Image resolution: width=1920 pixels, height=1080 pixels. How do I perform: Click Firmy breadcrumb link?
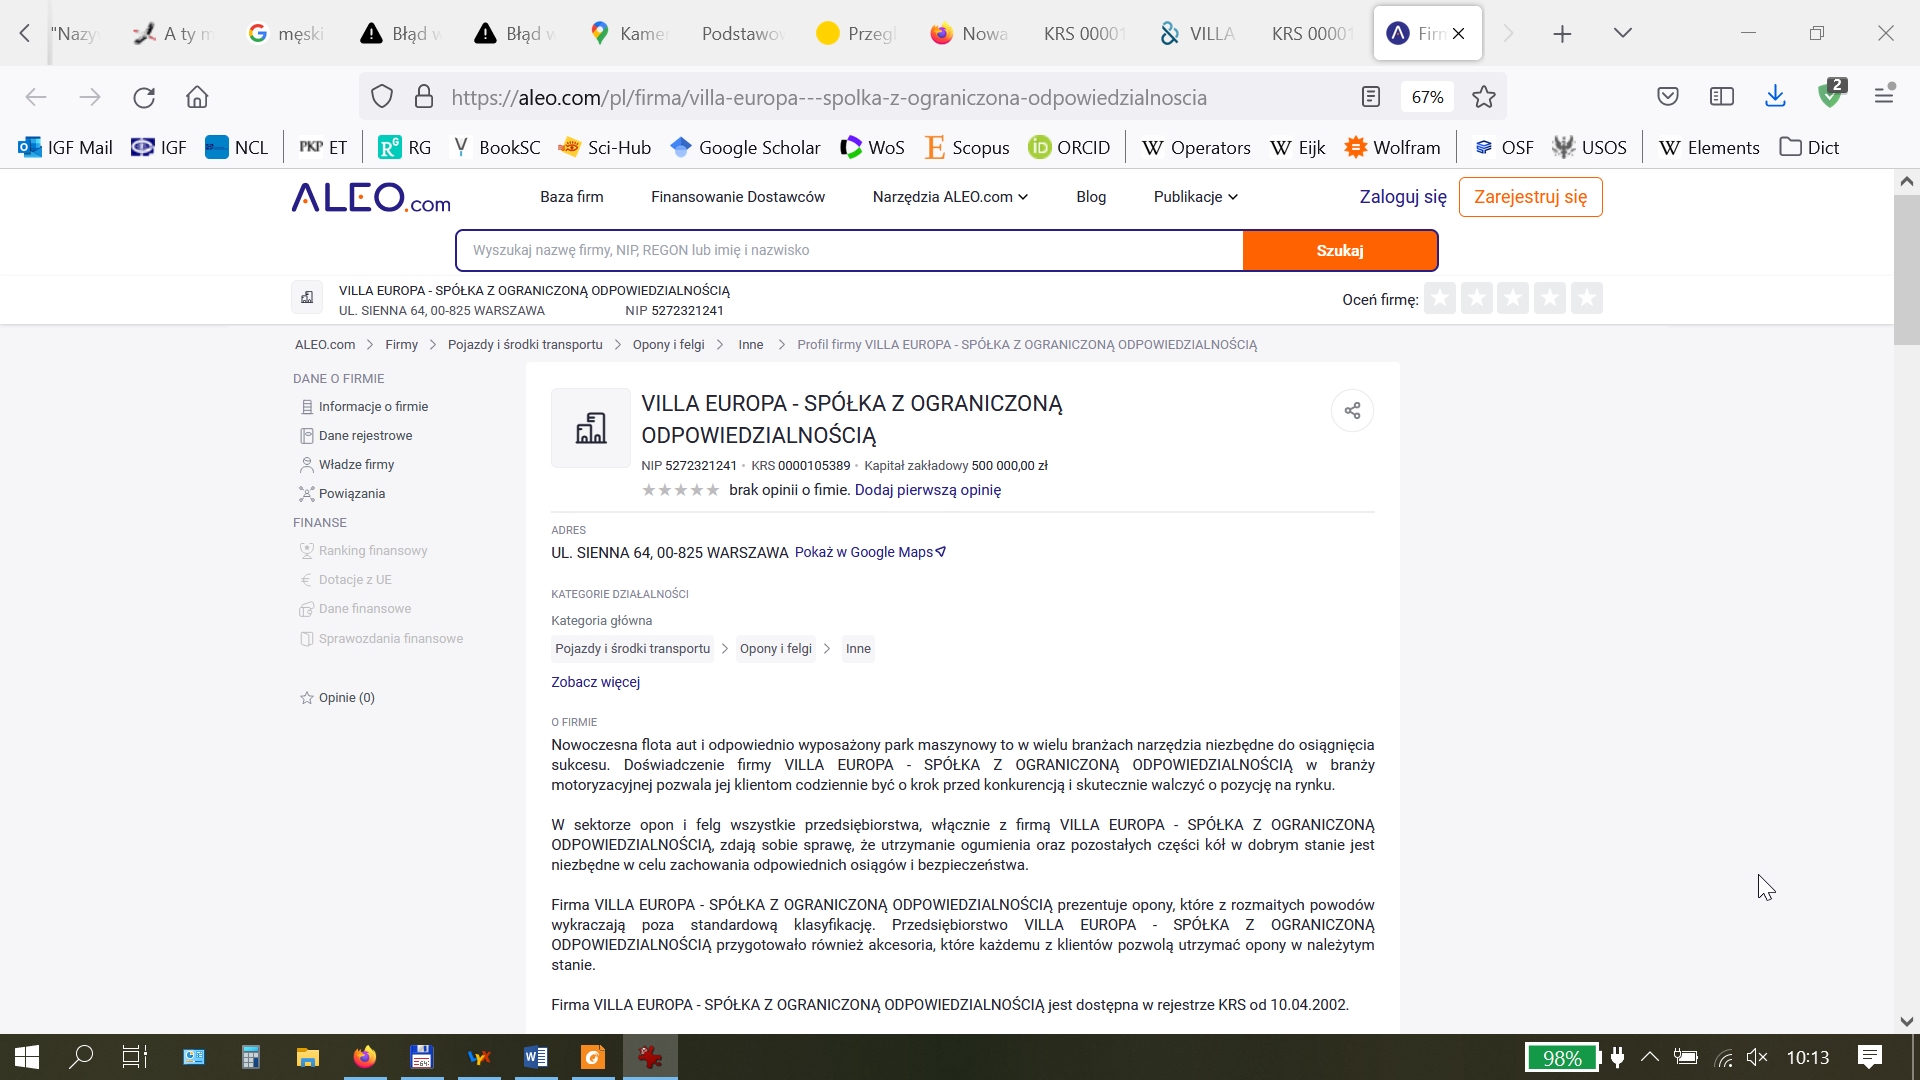401,345
